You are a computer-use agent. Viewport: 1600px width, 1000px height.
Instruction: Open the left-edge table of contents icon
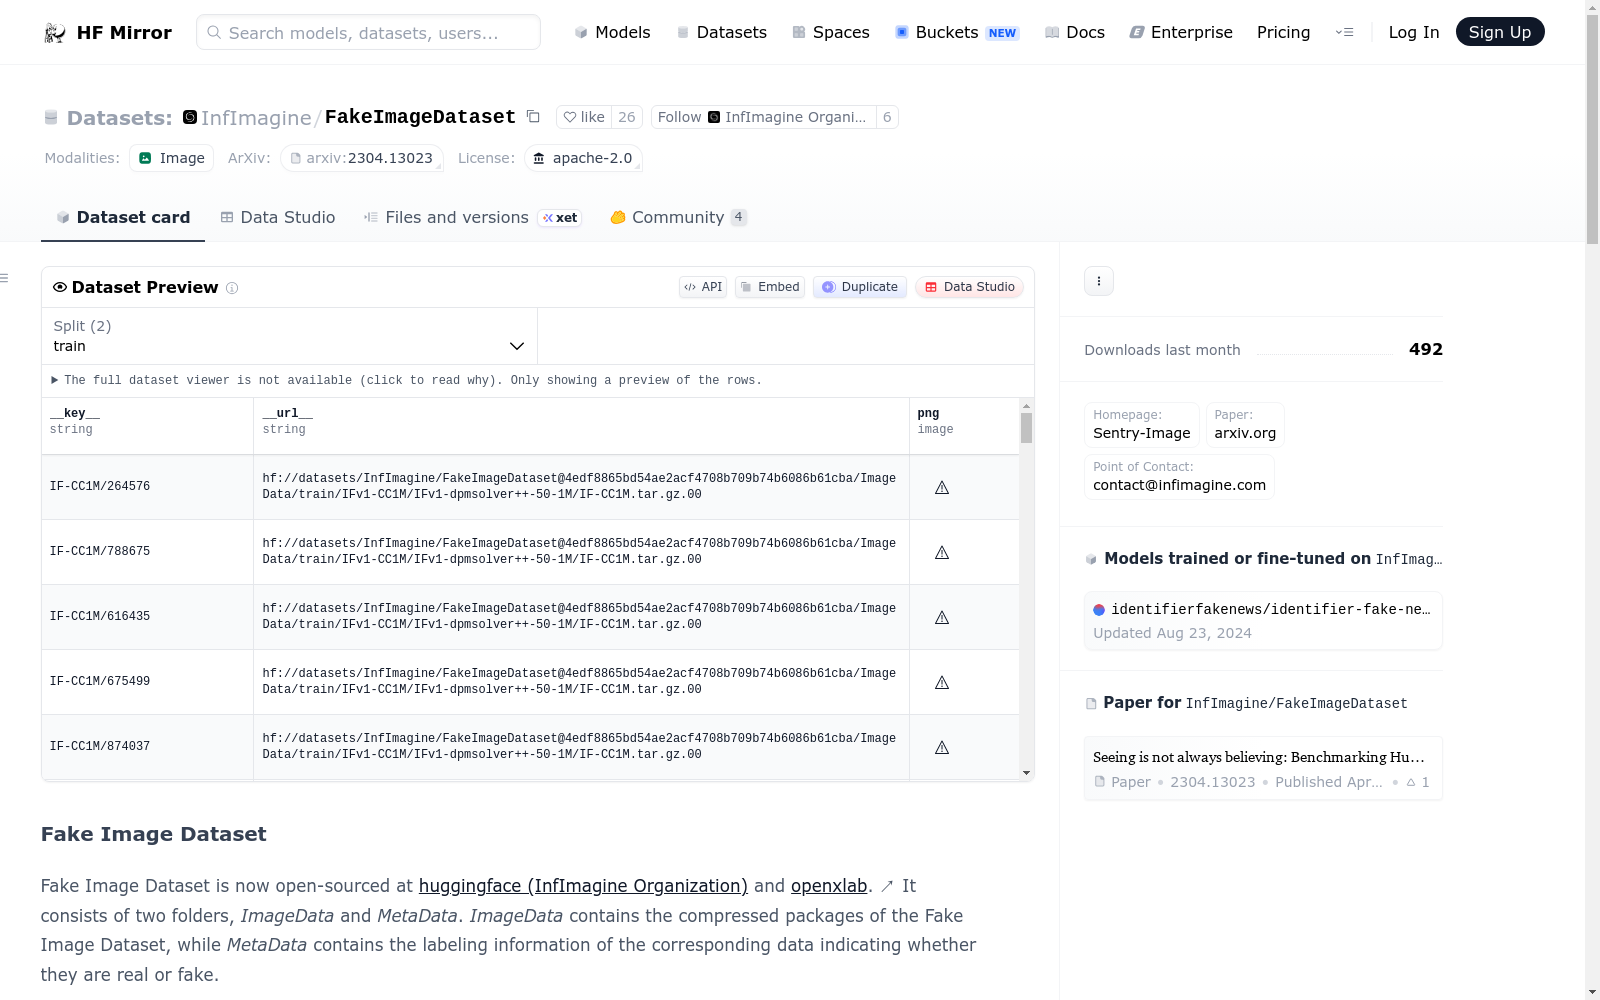pyautogui.click(x=5, y=278)
